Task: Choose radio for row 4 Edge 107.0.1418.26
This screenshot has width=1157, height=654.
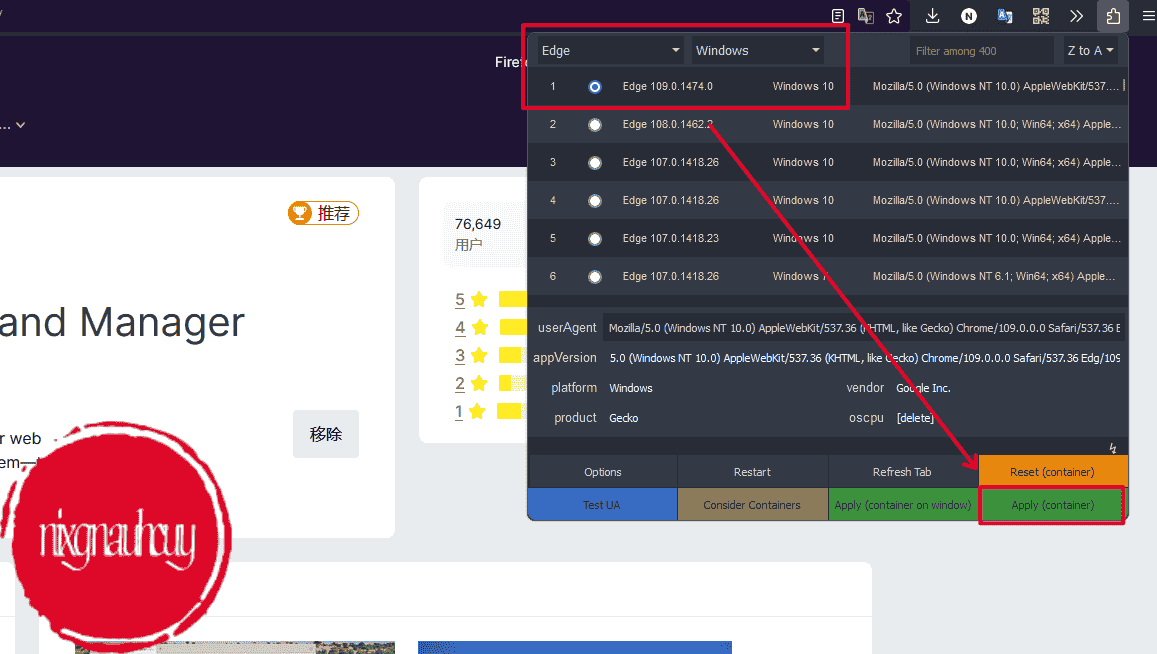Action: click(x=595, y=201)
